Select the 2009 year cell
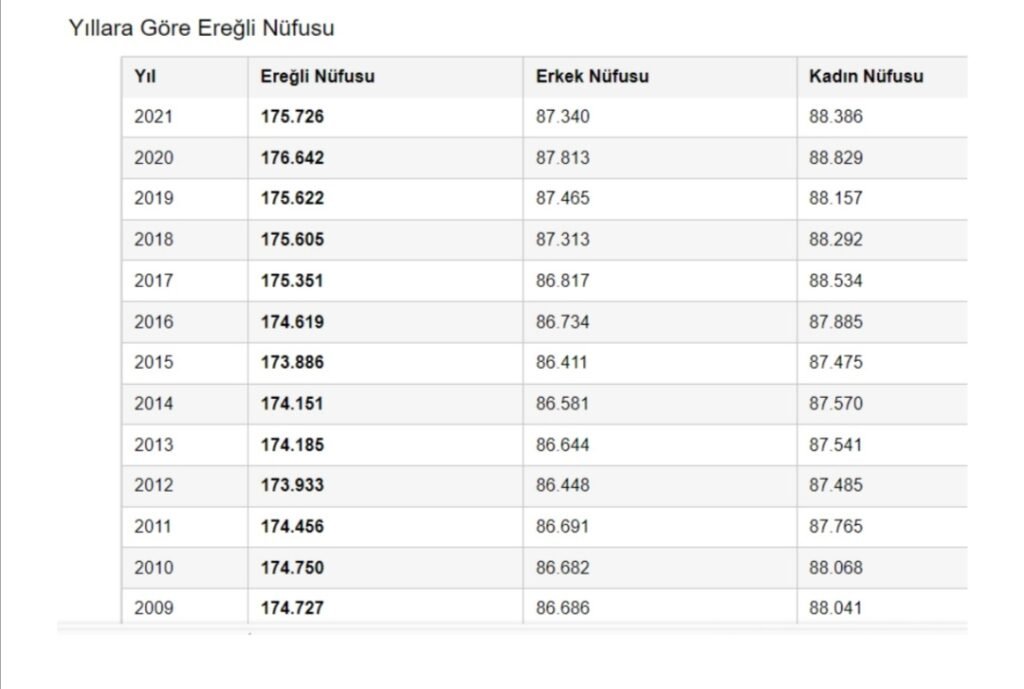This screenshot has height=689, width=1024. click(153, 608)
